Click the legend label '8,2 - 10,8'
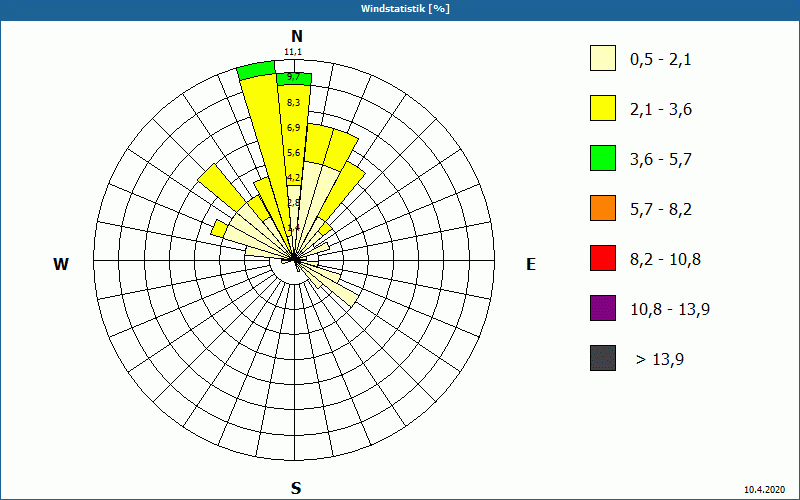 click(665, 260)
